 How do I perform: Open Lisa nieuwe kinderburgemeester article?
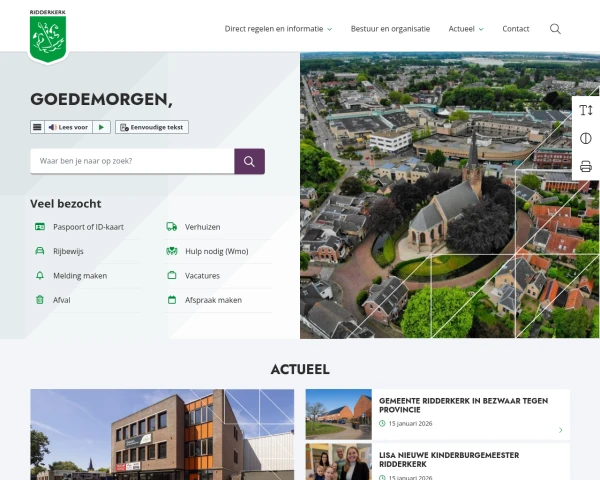[449, 459]
